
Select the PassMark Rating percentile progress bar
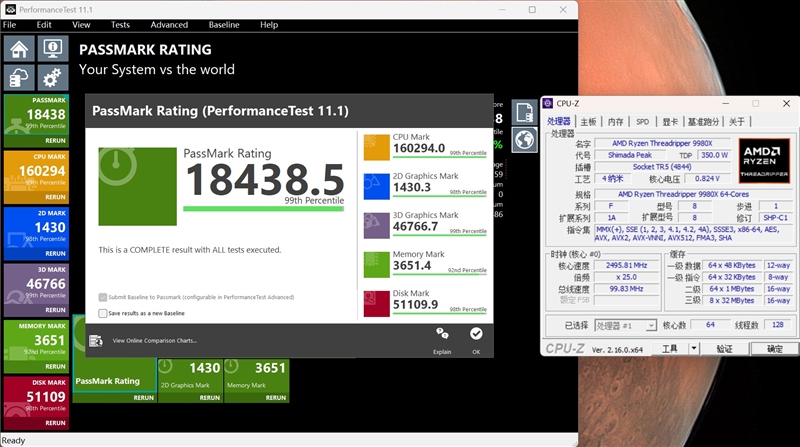tap(263, 208)
